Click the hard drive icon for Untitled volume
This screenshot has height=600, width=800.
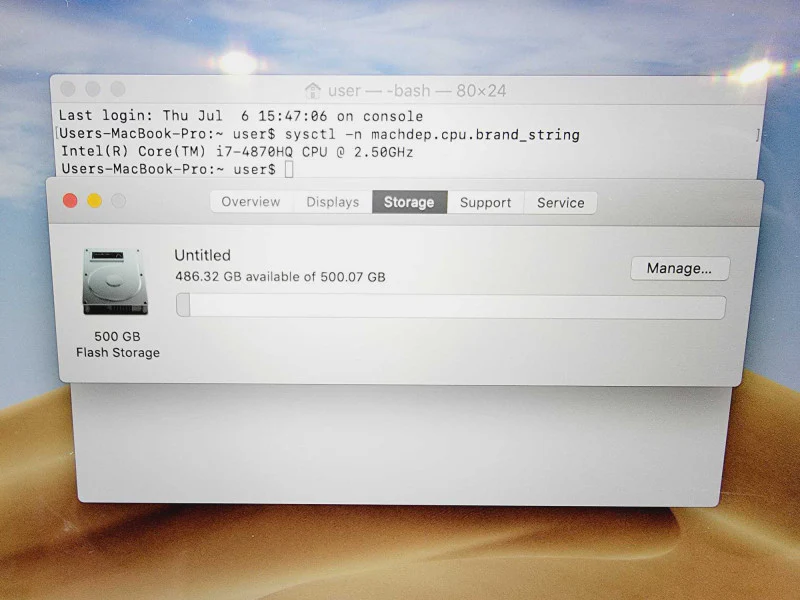coord(115,281)
